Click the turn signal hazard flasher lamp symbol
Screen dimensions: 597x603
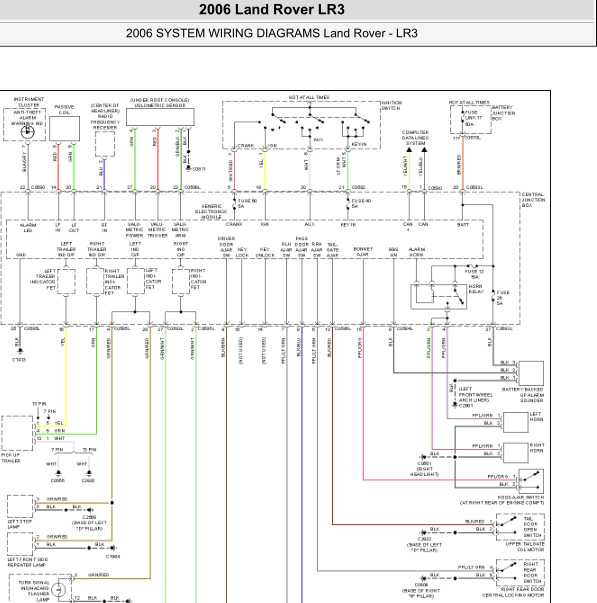click(58, 589)
